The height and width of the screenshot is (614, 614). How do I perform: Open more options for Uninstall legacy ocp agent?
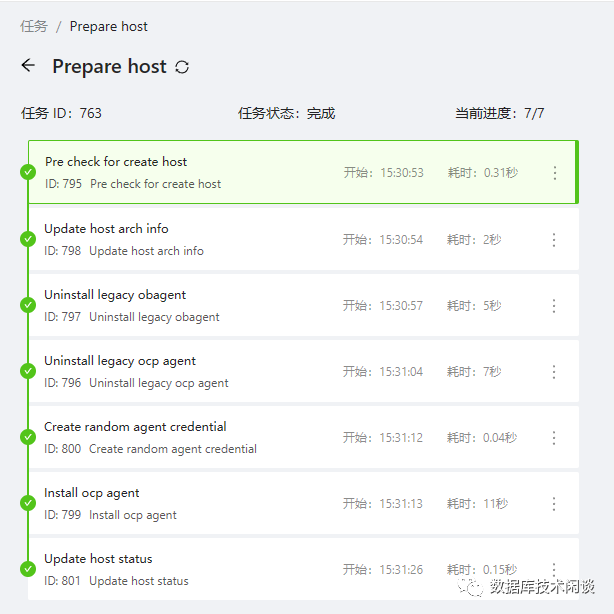click(x=554, y=372)
